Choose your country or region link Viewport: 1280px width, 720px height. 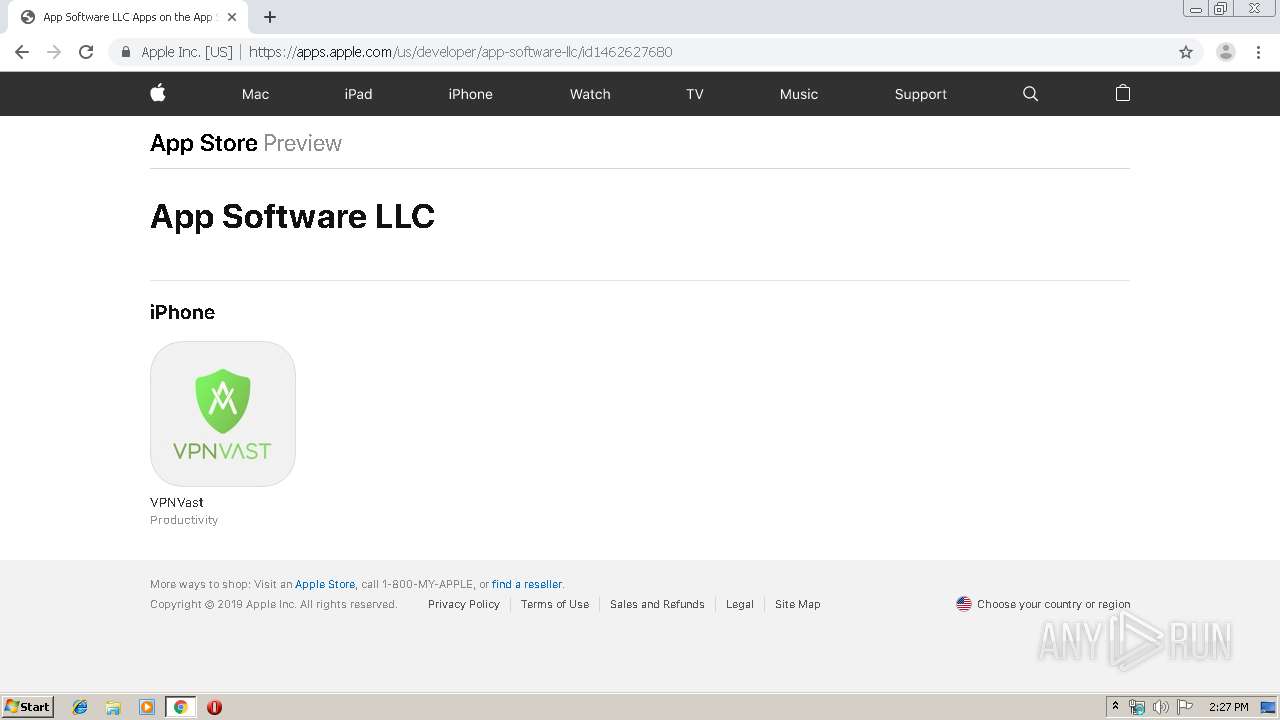click(x=1054, y=604)
